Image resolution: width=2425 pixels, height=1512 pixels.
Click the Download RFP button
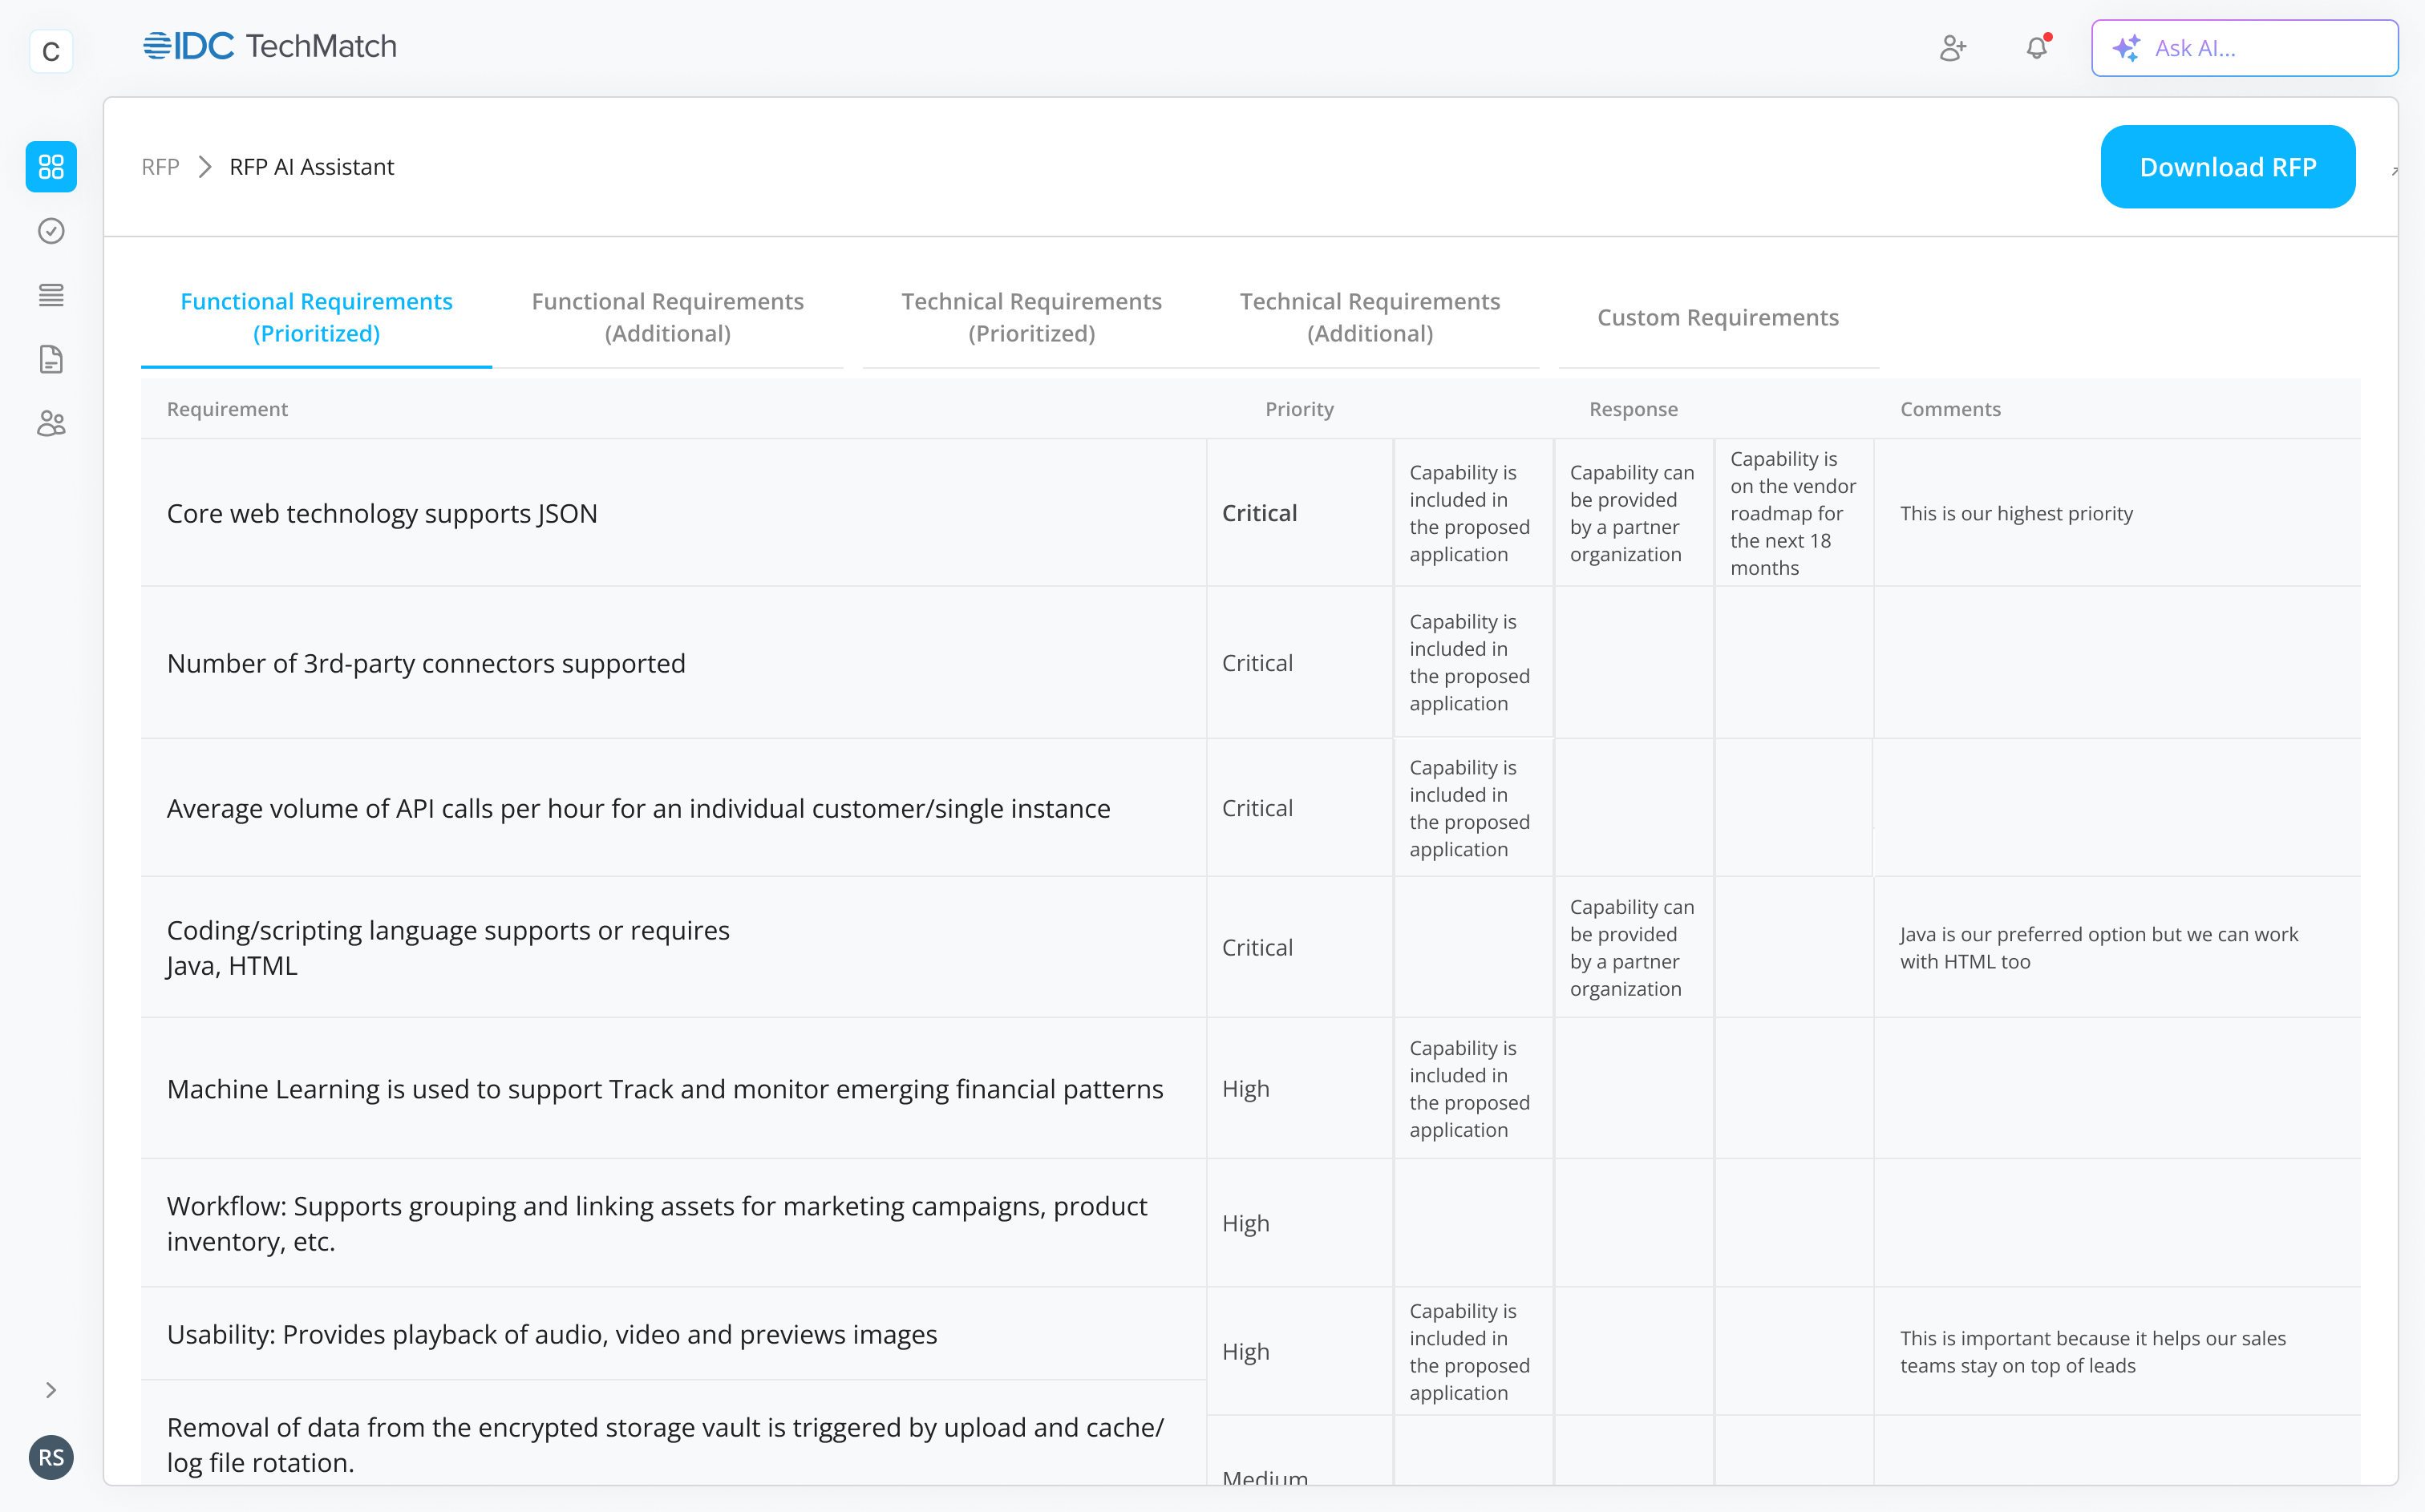coord(2227,167)
